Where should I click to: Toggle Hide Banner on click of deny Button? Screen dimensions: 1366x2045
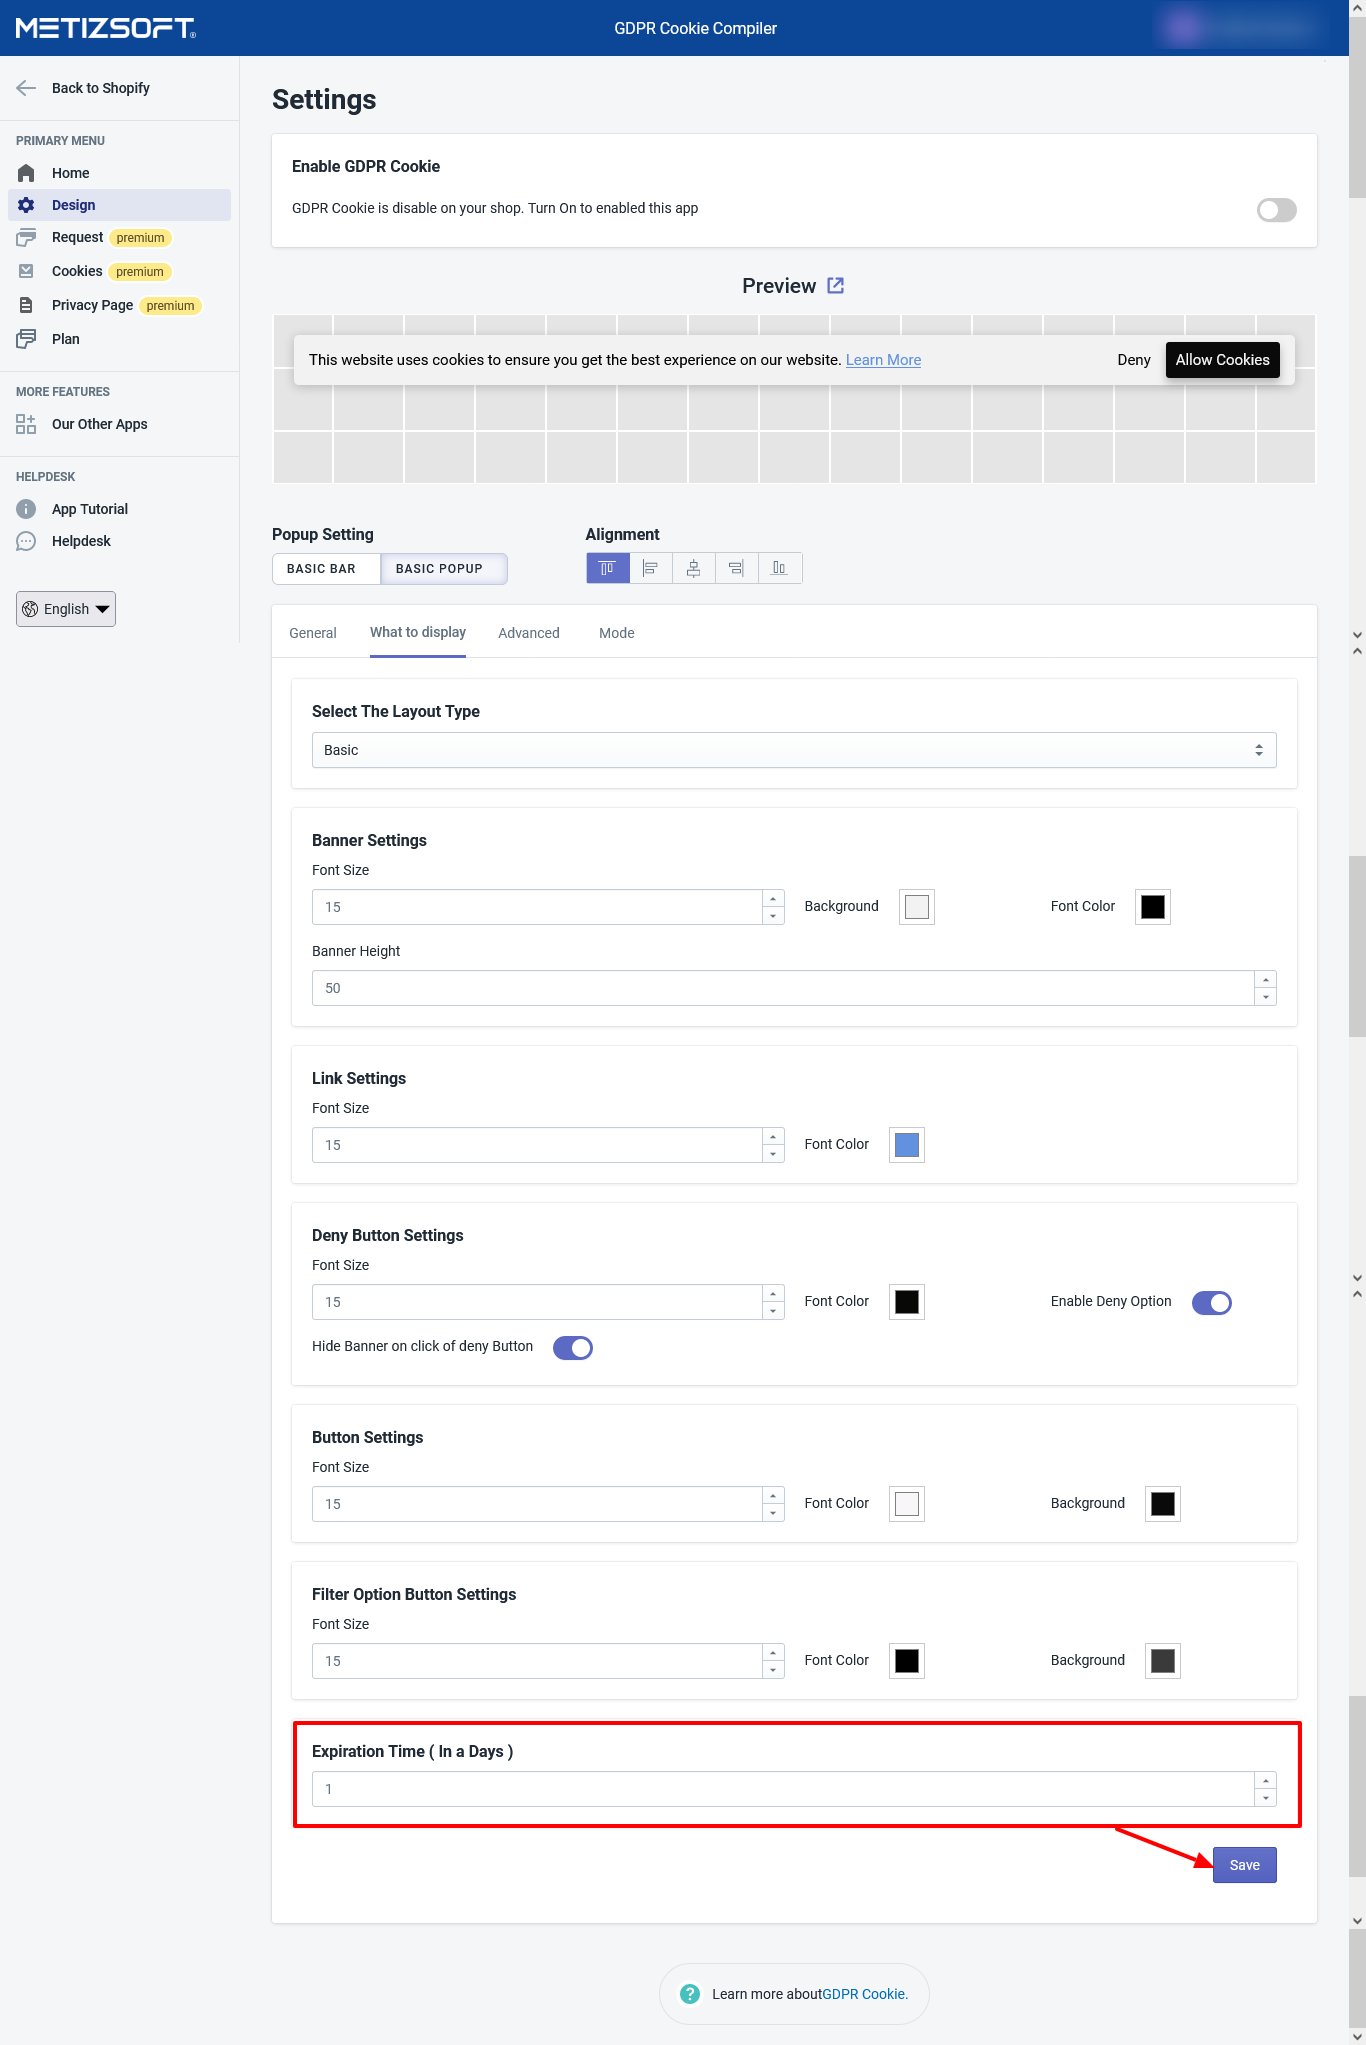573,1348
